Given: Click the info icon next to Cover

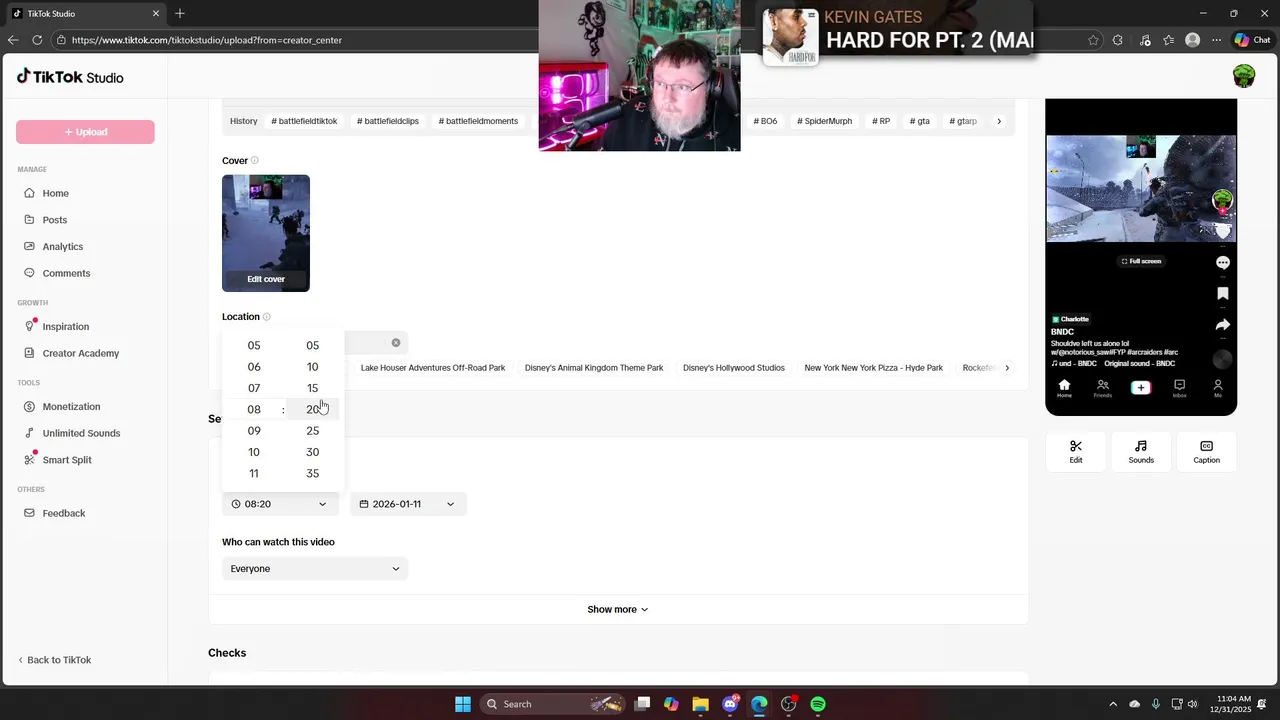Looking at the screenshot, I should tap(255, 161).
